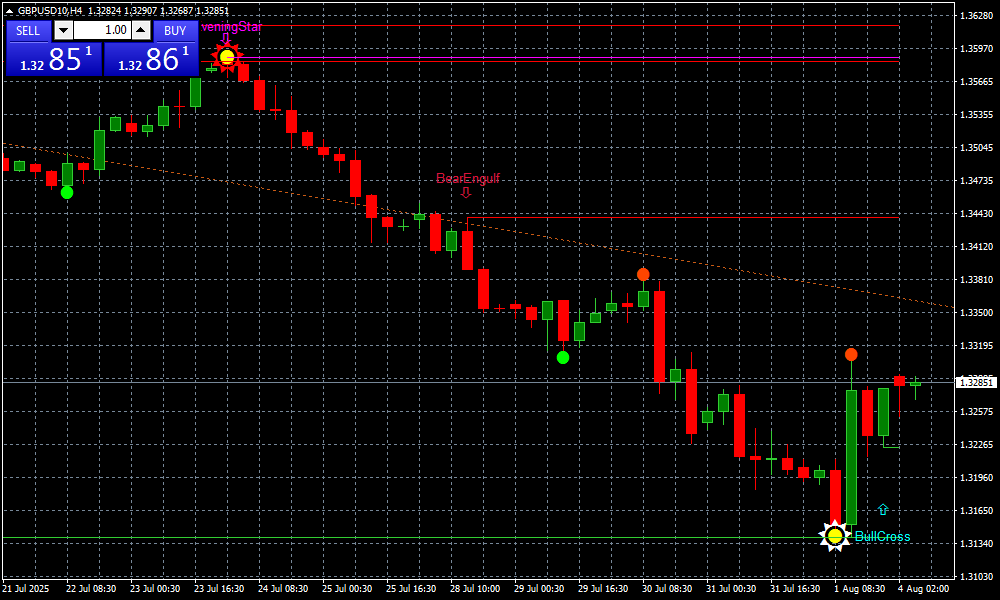Click the red BearEngulf down arrow
This screenshot has height=600, width=1000.
(466, 193)
